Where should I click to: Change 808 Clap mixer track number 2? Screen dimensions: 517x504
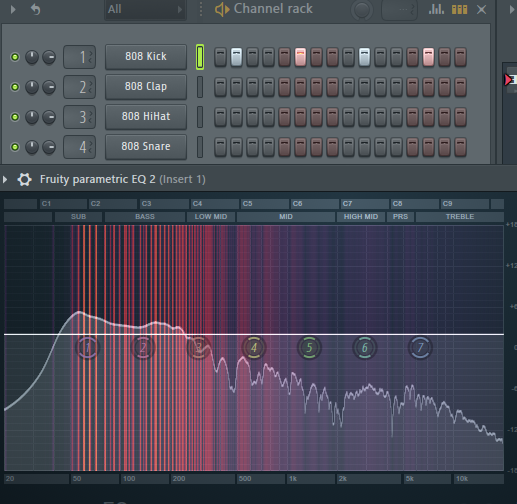(79, 87)
